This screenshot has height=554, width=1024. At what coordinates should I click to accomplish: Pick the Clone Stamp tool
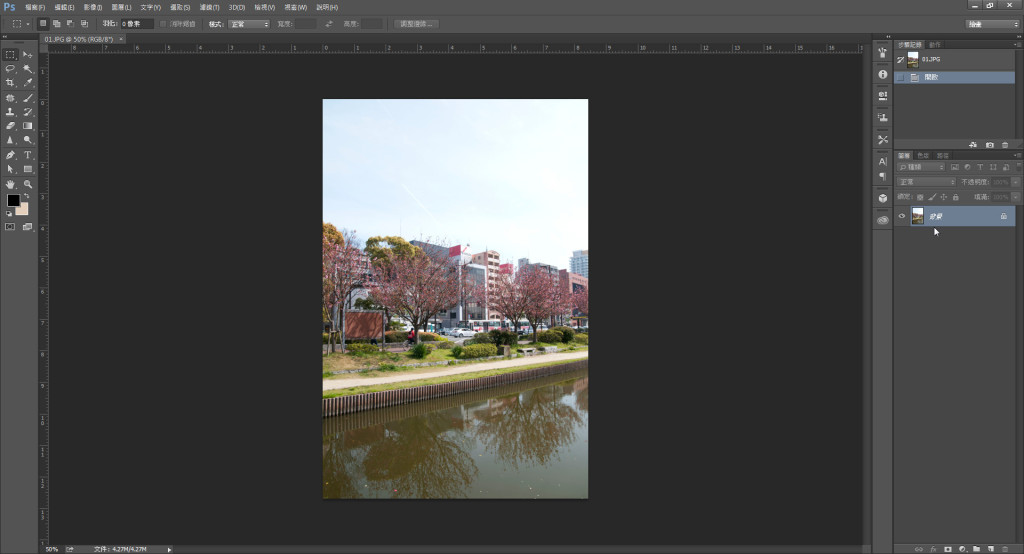click(10, 112)
